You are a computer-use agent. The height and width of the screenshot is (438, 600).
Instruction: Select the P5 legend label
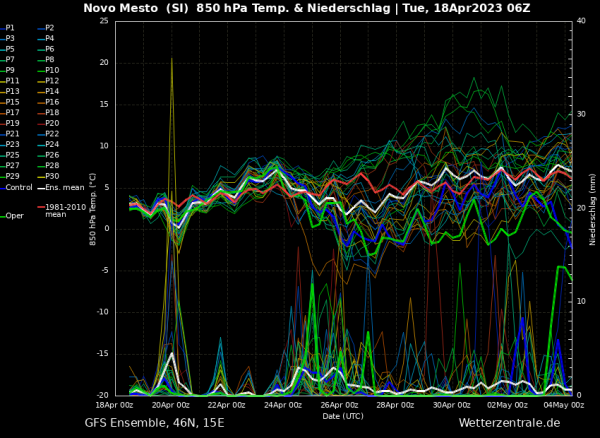click(x=7, y=49)
